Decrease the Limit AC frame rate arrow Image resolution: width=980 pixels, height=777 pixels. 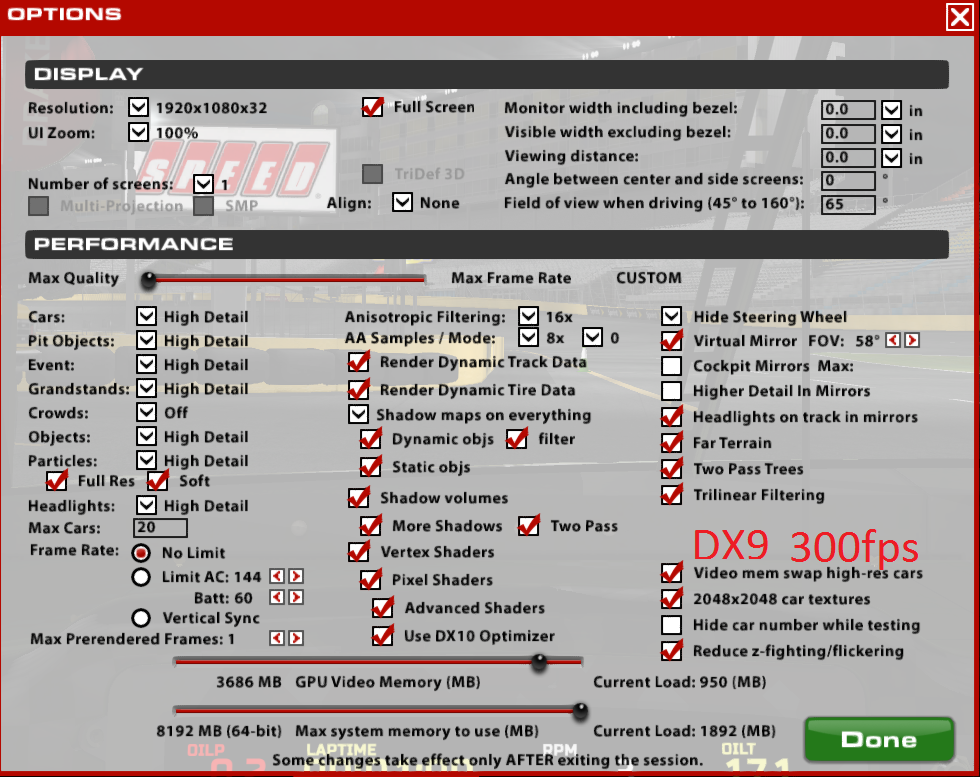(x=278, y=577)
